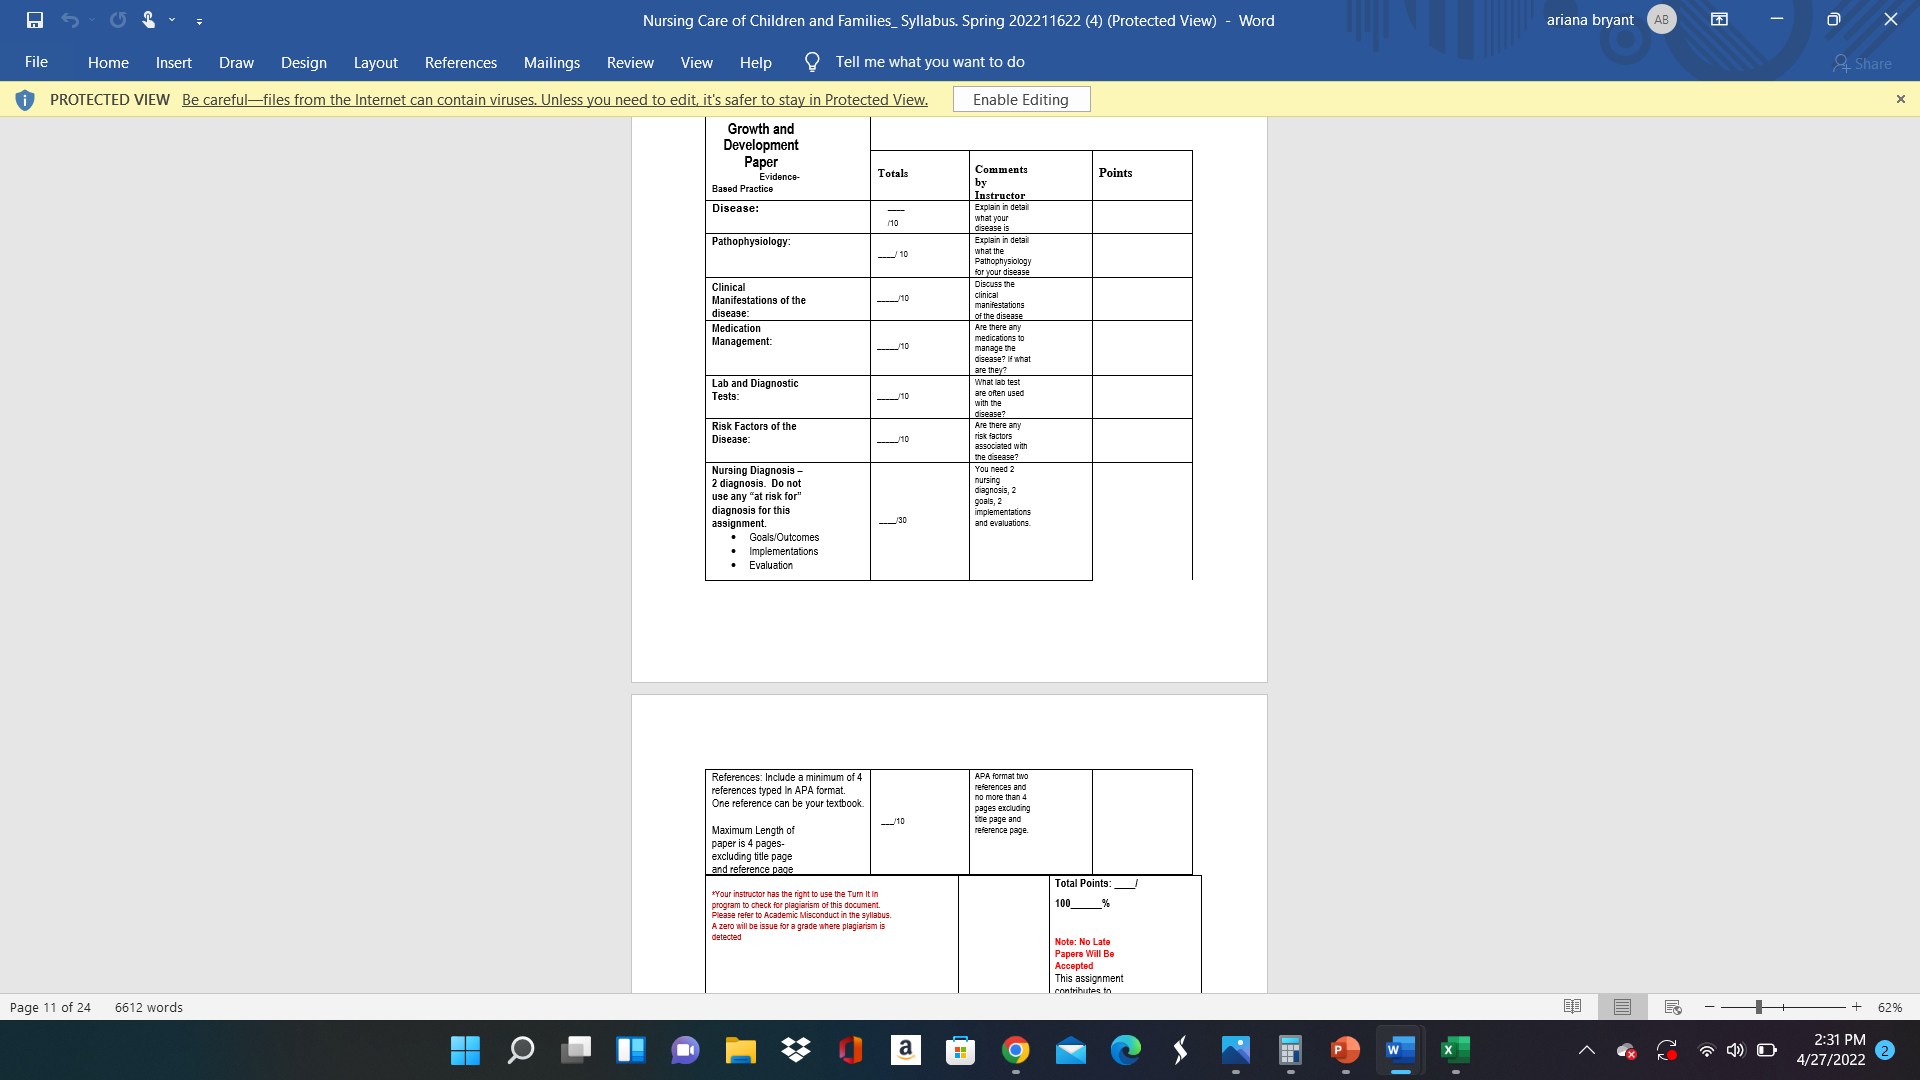The image size is (1920, 1080).
Task: Launch Google Chrome from taskbar
Action: tap(1015, 1050)
